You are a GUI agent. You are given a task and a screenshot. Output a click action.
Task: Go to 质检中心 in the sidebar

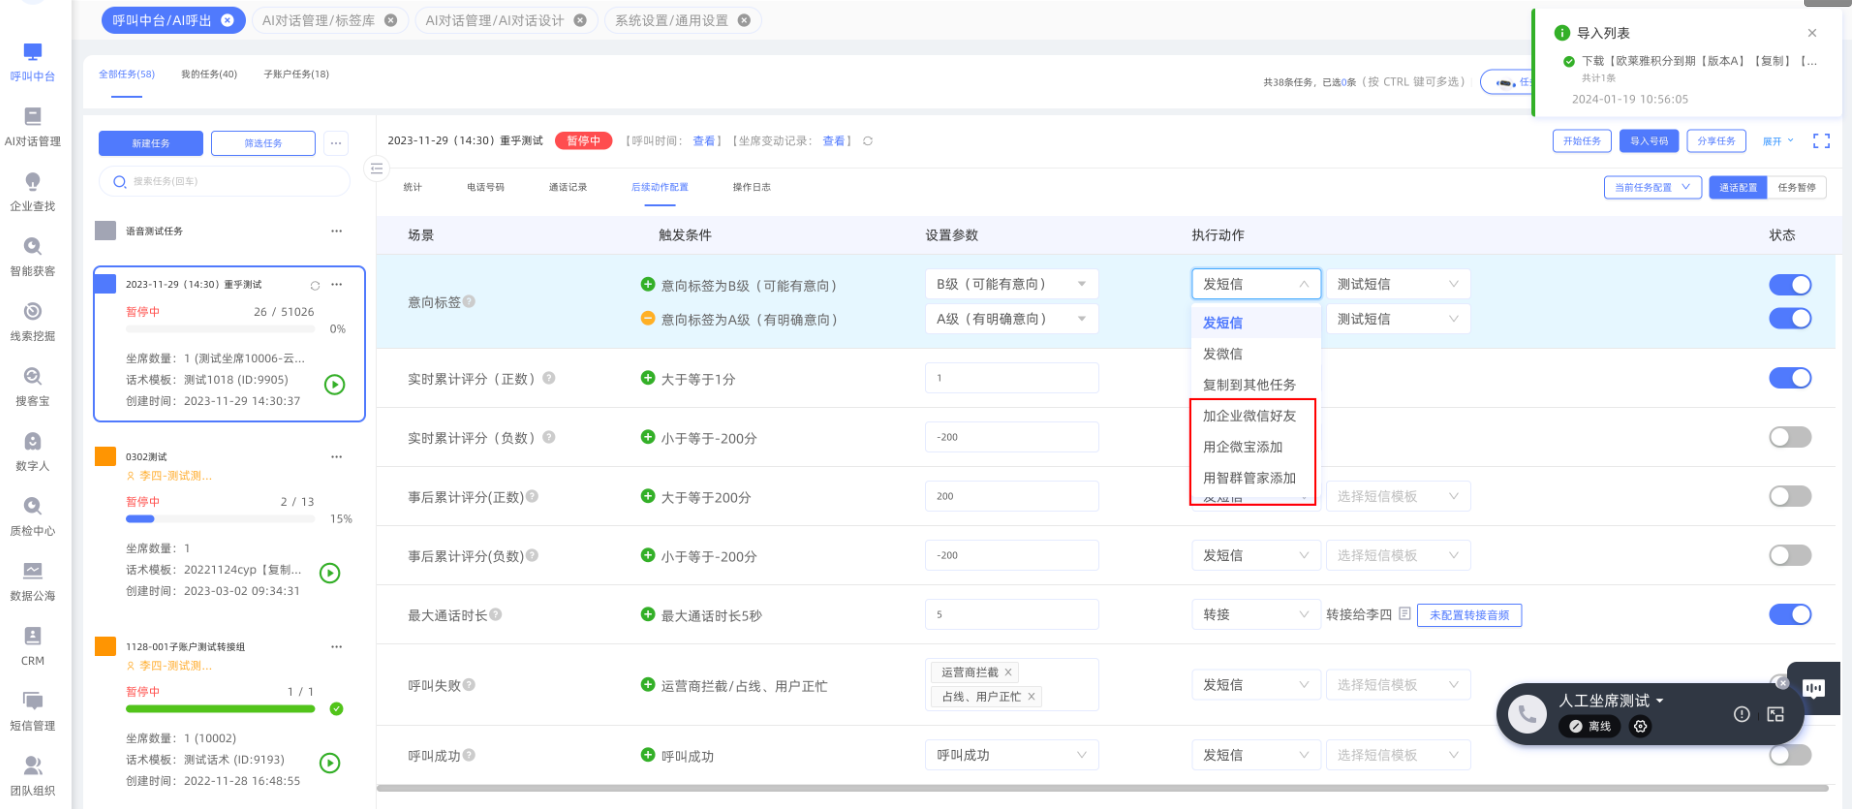(x=32, y=516)
